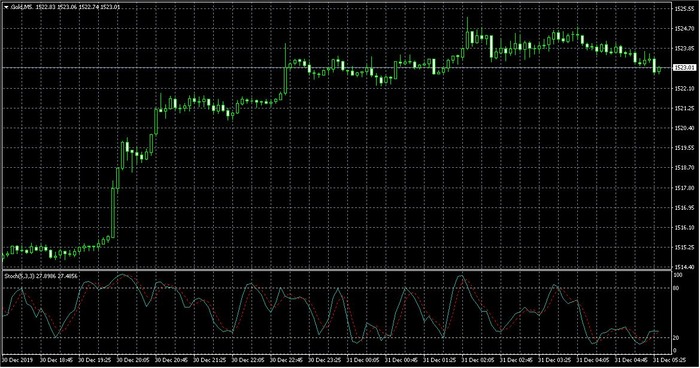Click price scale value 1523.85
The image size is (700, 368).
[x=684, y=48]
